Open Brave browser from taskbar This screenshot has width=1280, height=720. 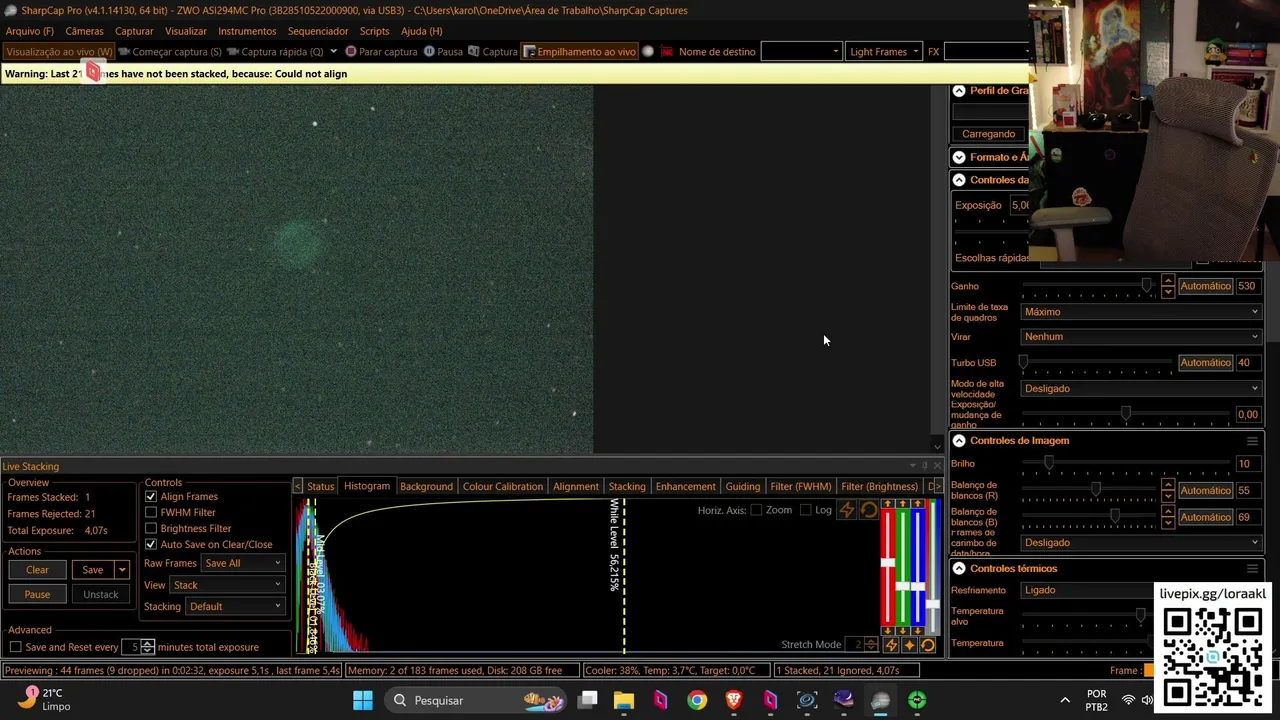tap(734, 700)
